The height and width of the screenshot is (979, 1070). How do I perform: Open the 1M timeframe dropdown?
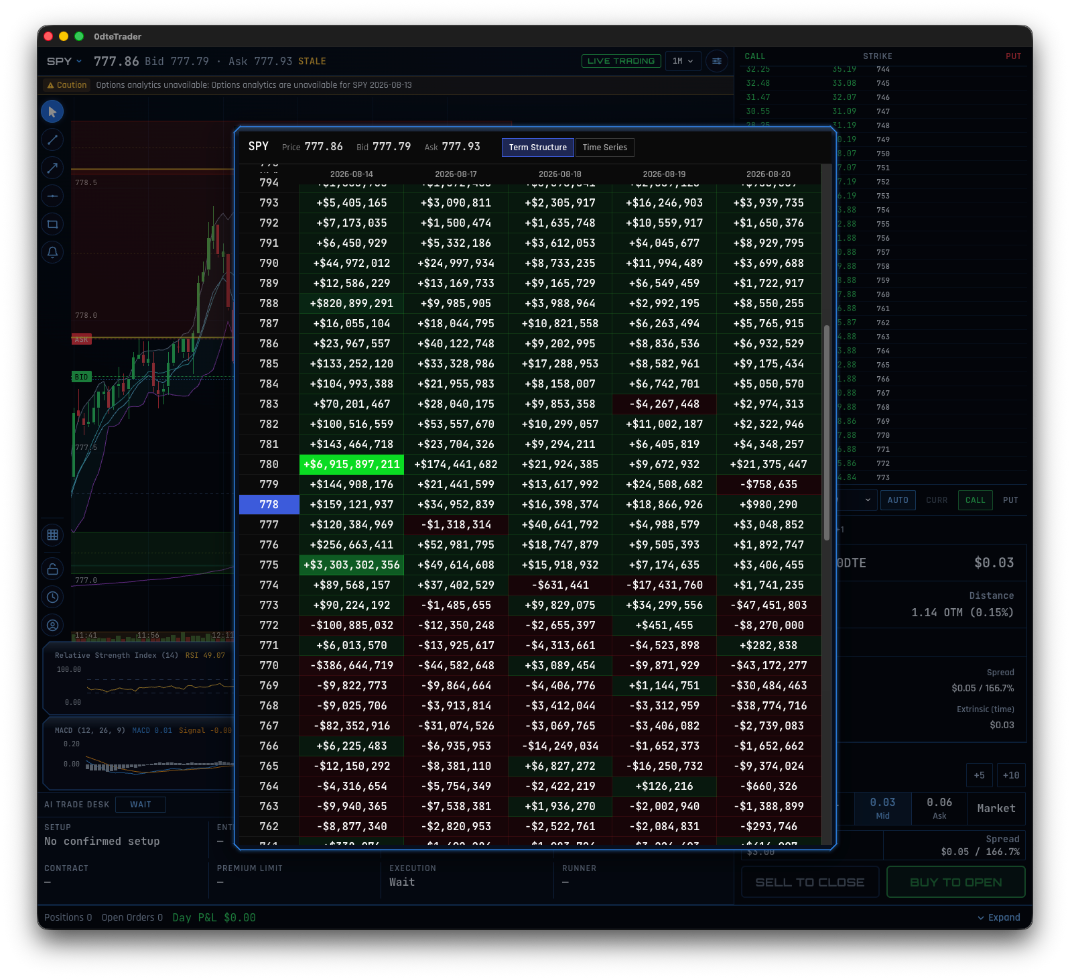coord(682,61)
